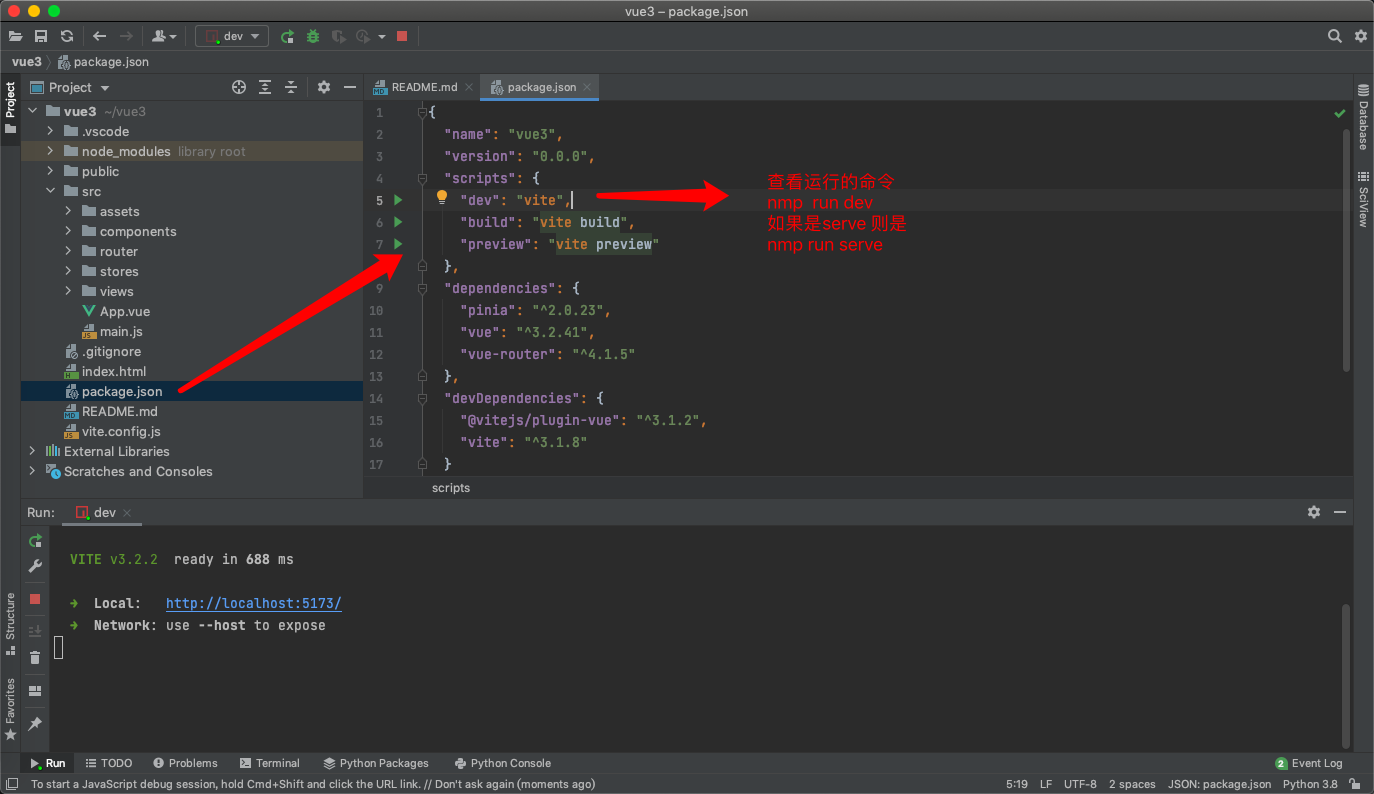
Task: Change the 2 spaces indent setting
Action: pyautogui.click(x=1132, y=784)
